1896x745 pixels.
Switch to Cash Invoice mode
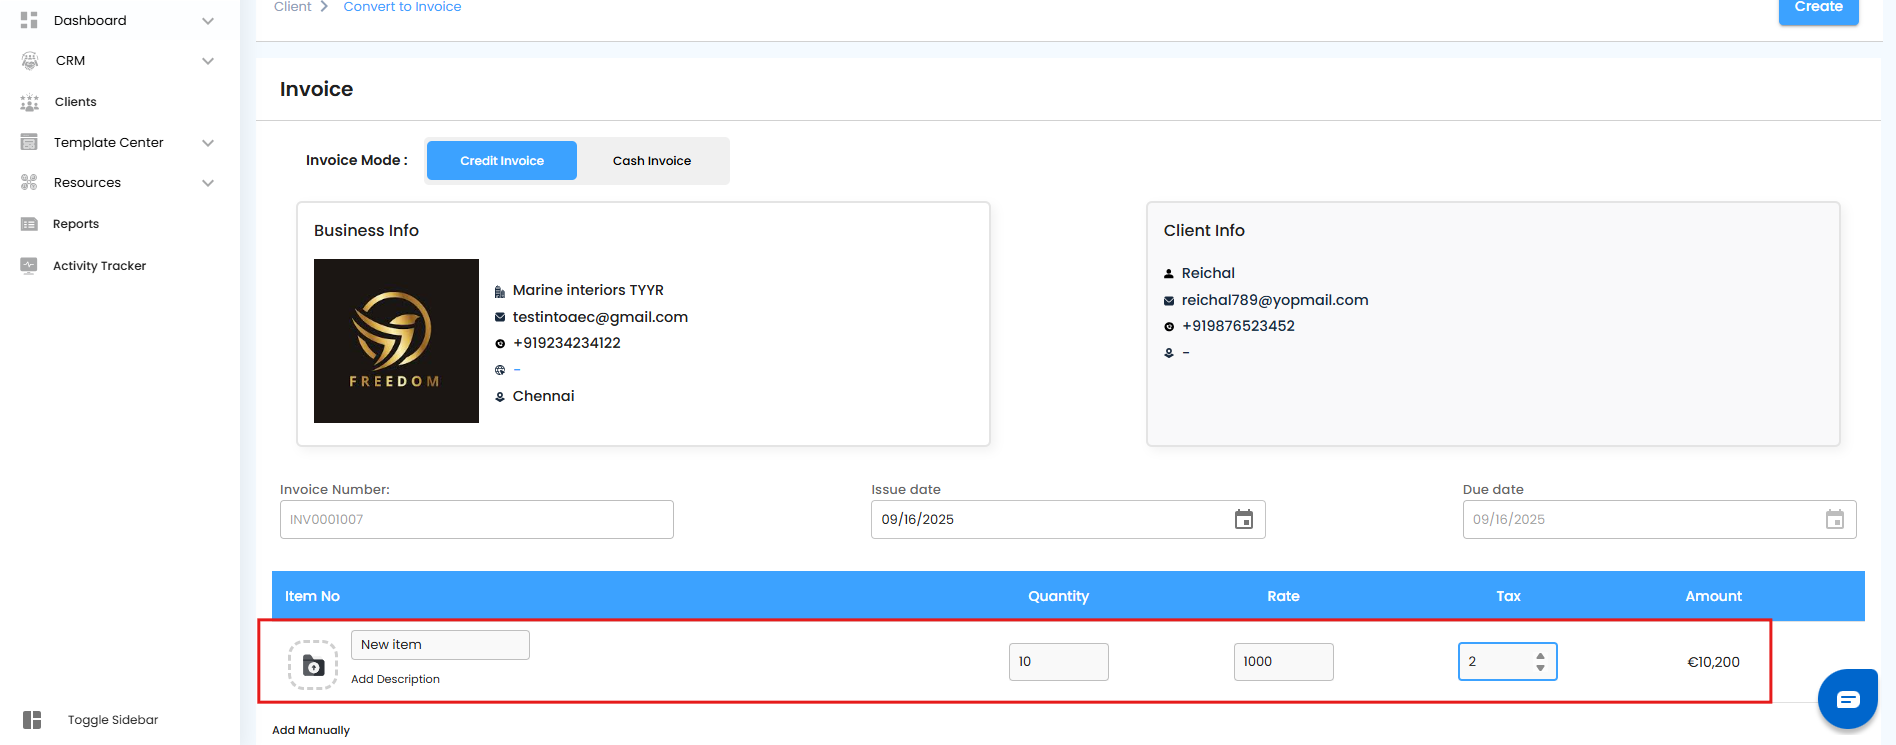pos(652,161)
